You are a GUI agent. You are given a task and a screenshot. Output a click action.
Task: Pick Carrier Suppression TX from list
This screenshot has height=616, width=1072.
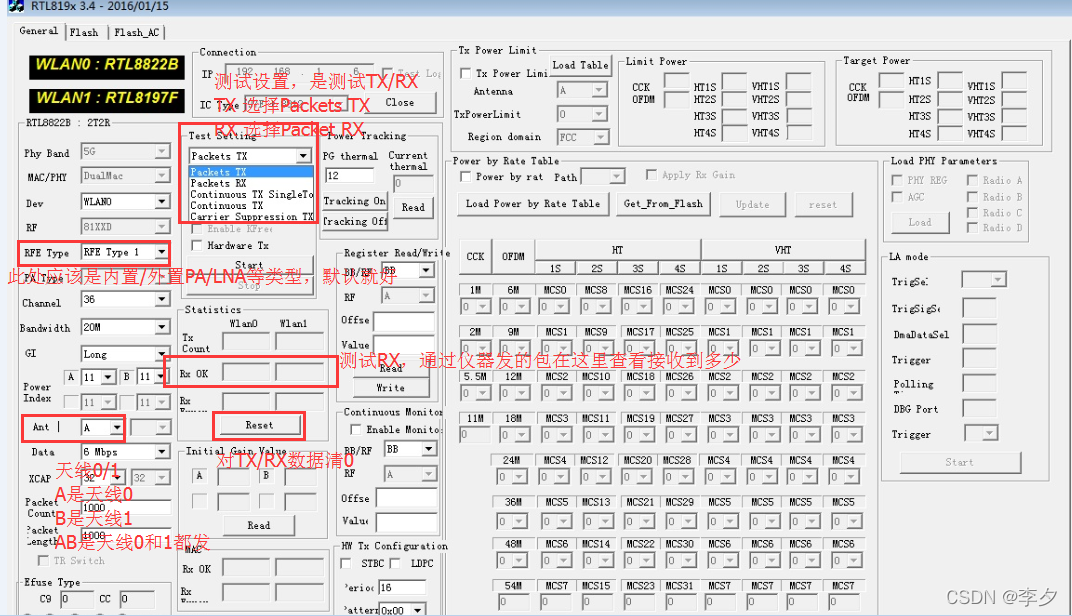point(251,217)
